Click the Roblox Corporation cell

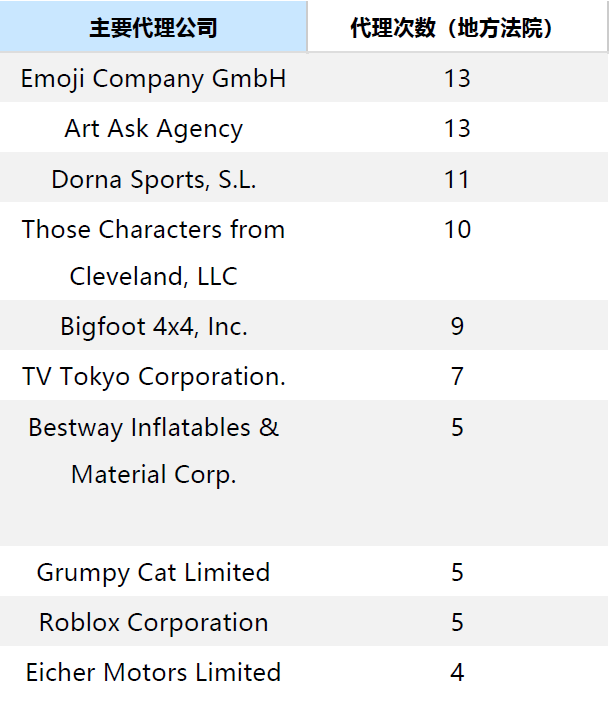coord(153,622)
